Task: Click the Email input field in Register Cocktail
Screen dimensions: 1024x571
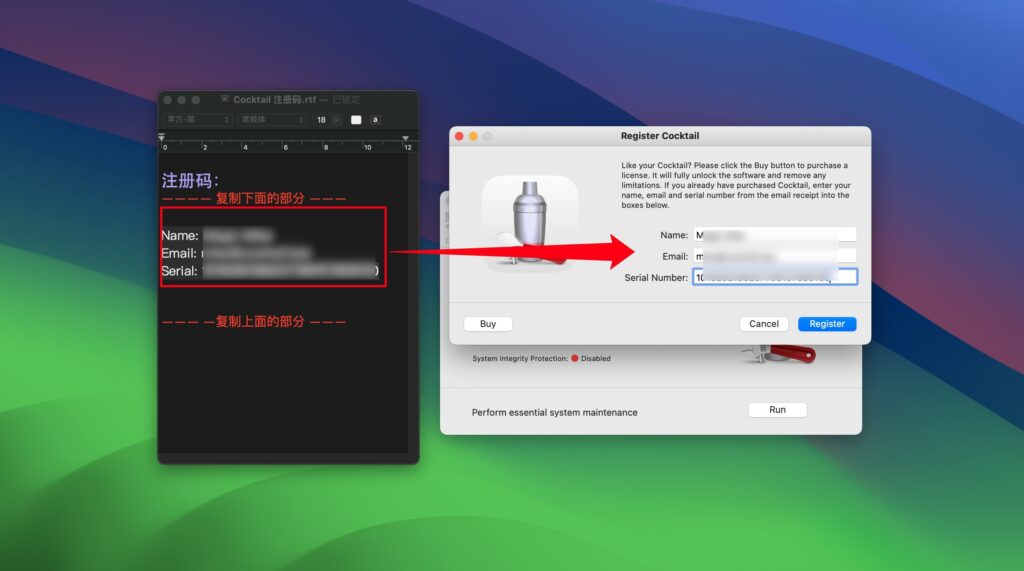Action: point(775,256)
